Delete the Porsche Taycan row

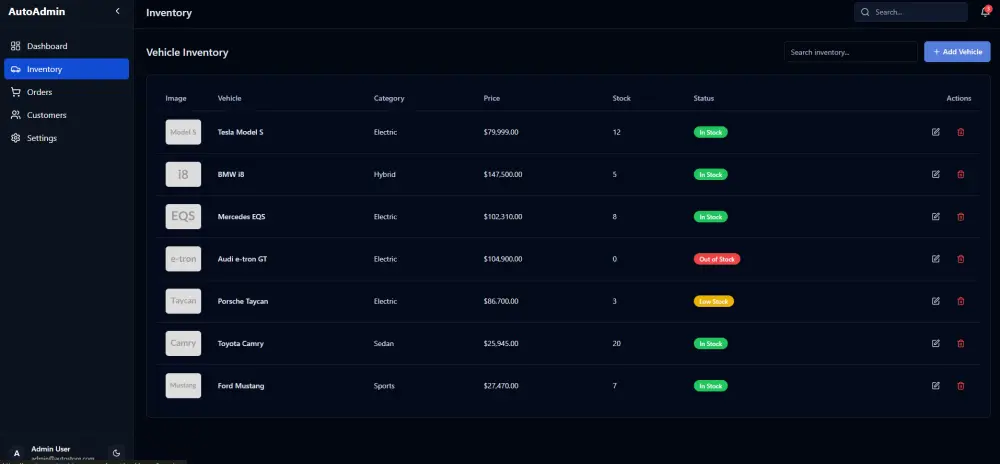pos(960,301)
